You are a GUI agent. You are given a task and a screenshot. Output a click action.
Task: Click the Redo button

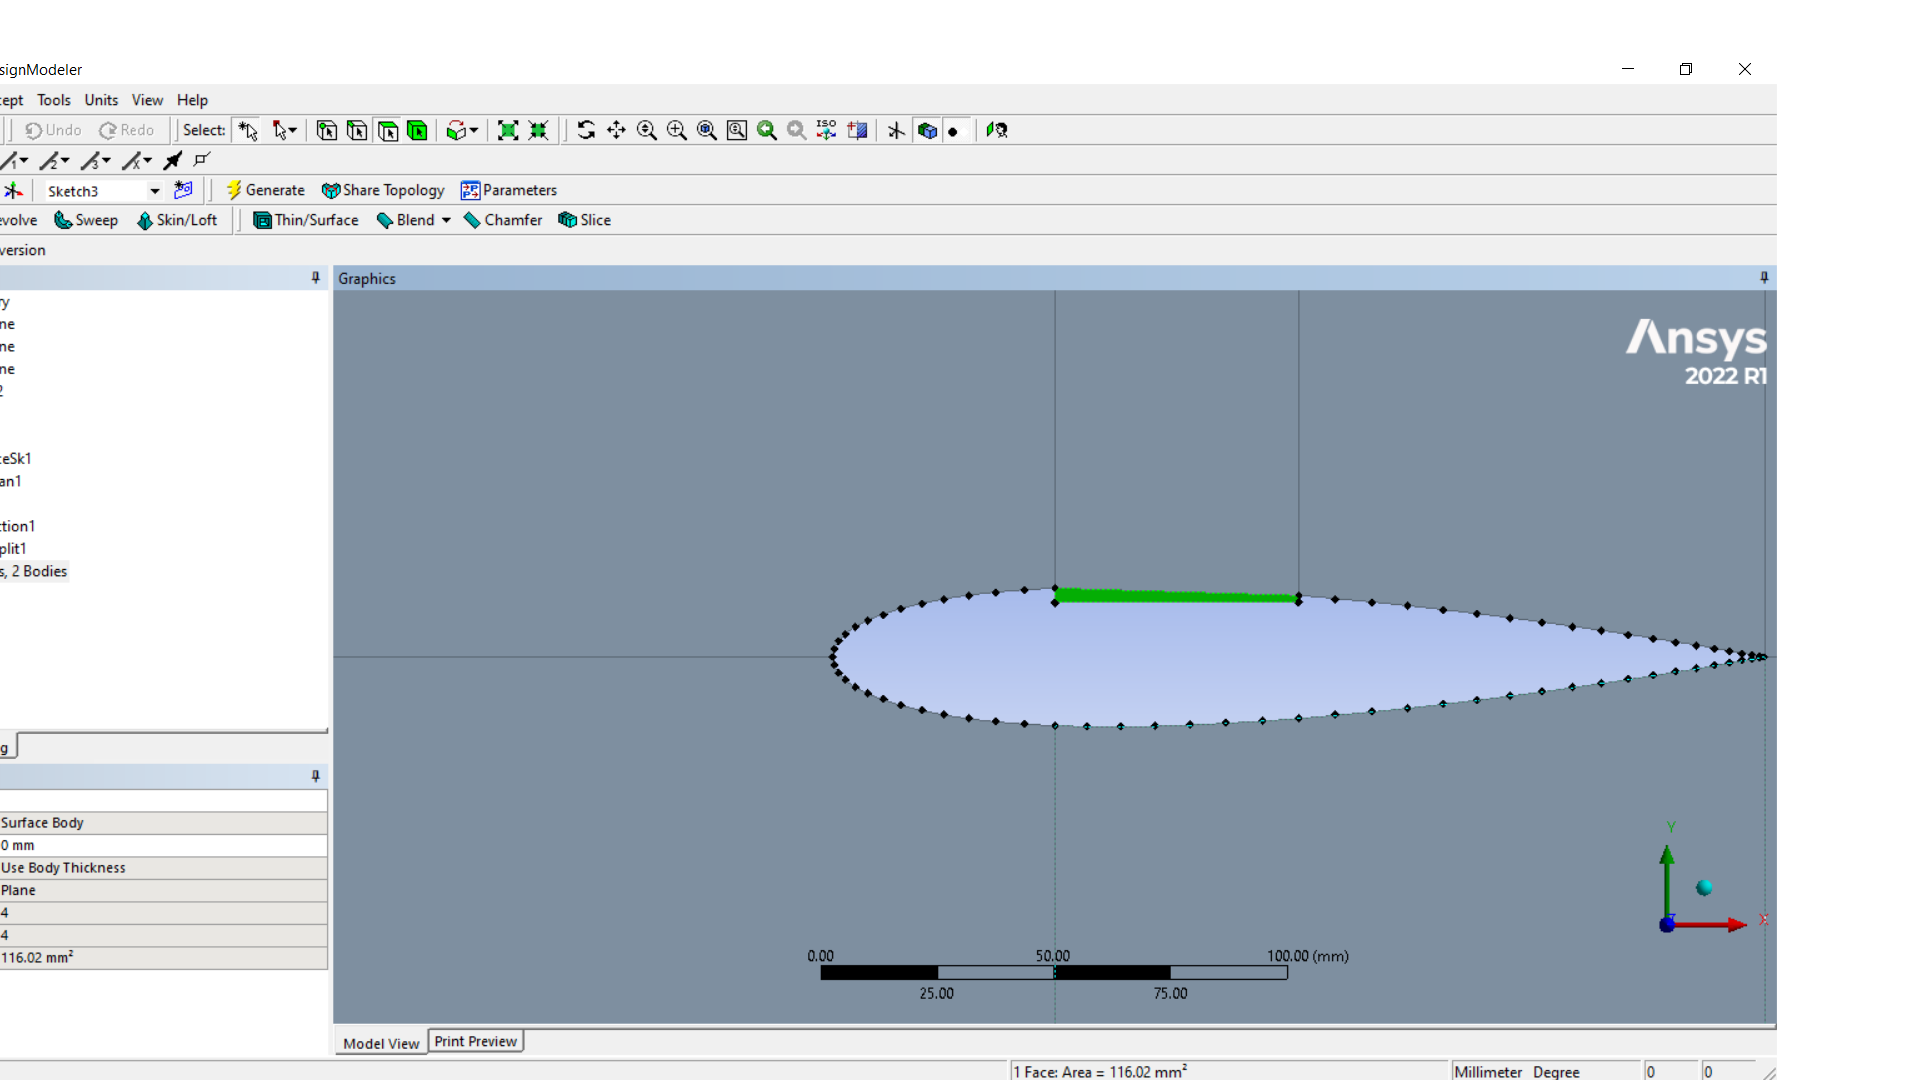tap(127, 130)
